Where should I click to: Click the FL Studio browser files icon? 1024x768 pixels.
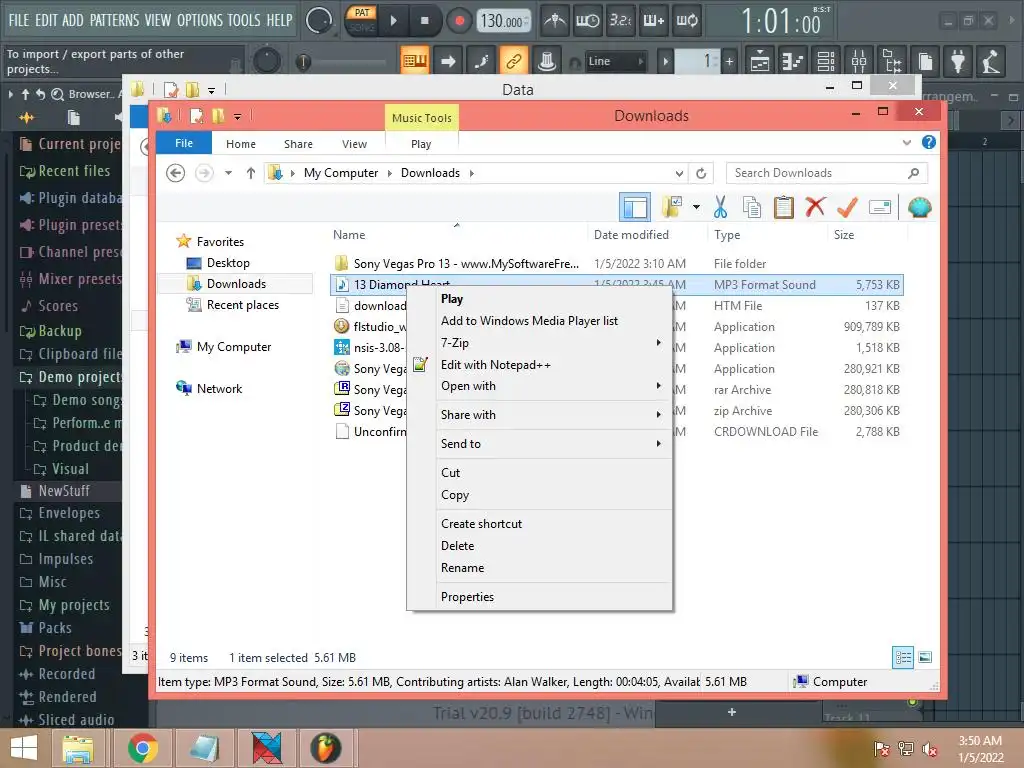coord(74,118)
